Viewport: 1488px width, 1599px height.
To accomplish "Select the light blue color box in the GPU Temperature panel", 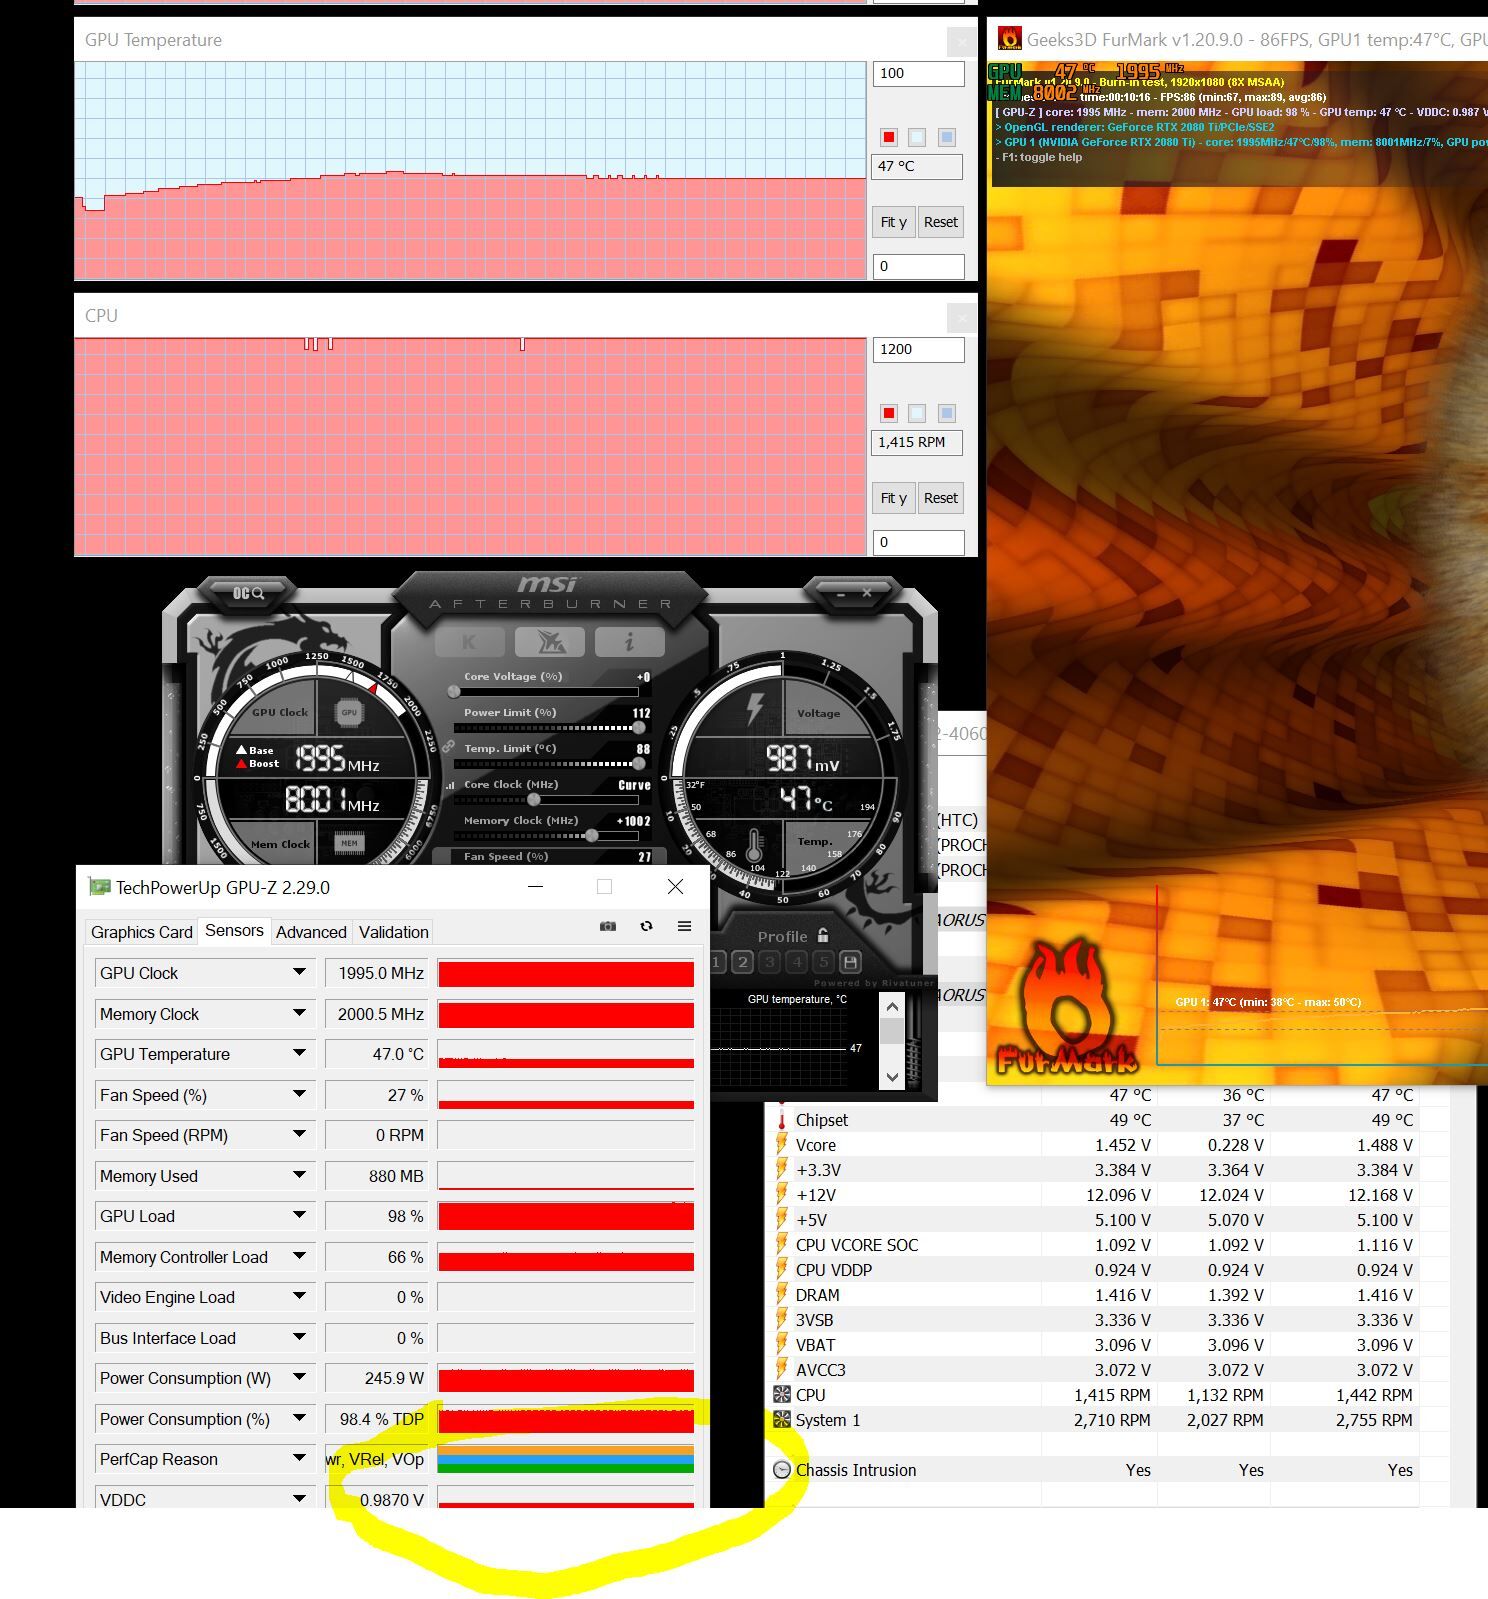I will (917, 137).
